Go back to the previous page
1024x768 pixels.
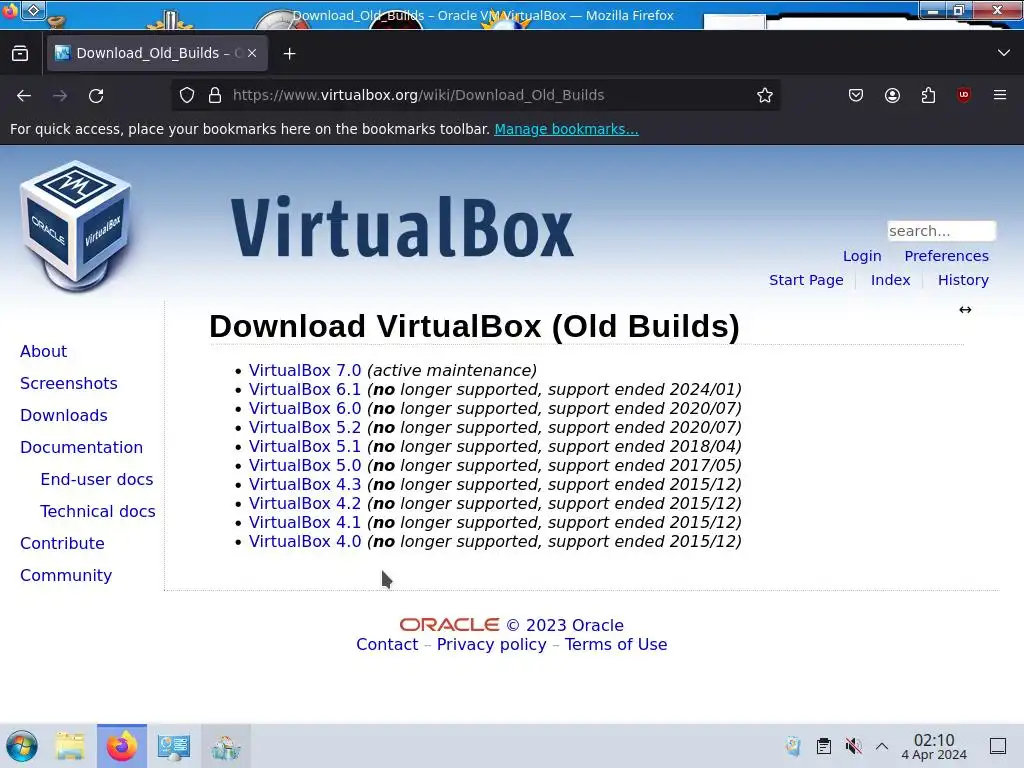click(x=24, y=95)
